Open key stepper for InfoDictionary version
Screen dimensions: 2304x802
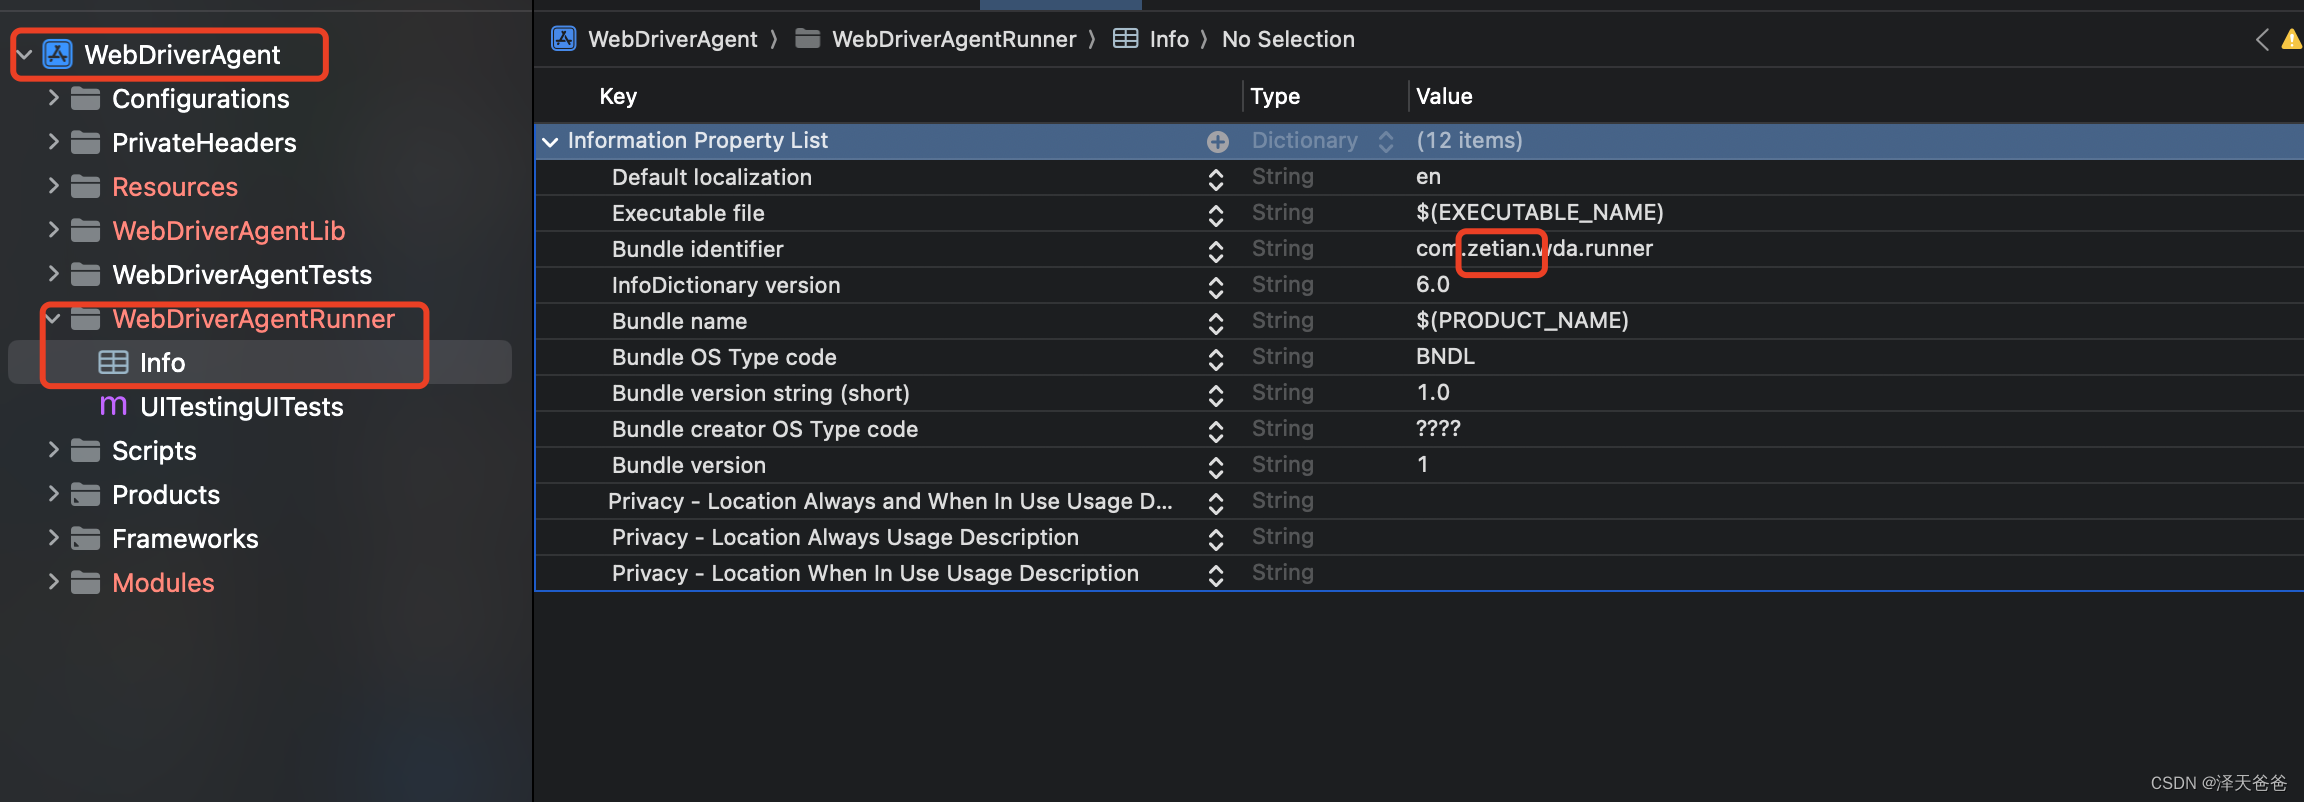coord(1216,287)
